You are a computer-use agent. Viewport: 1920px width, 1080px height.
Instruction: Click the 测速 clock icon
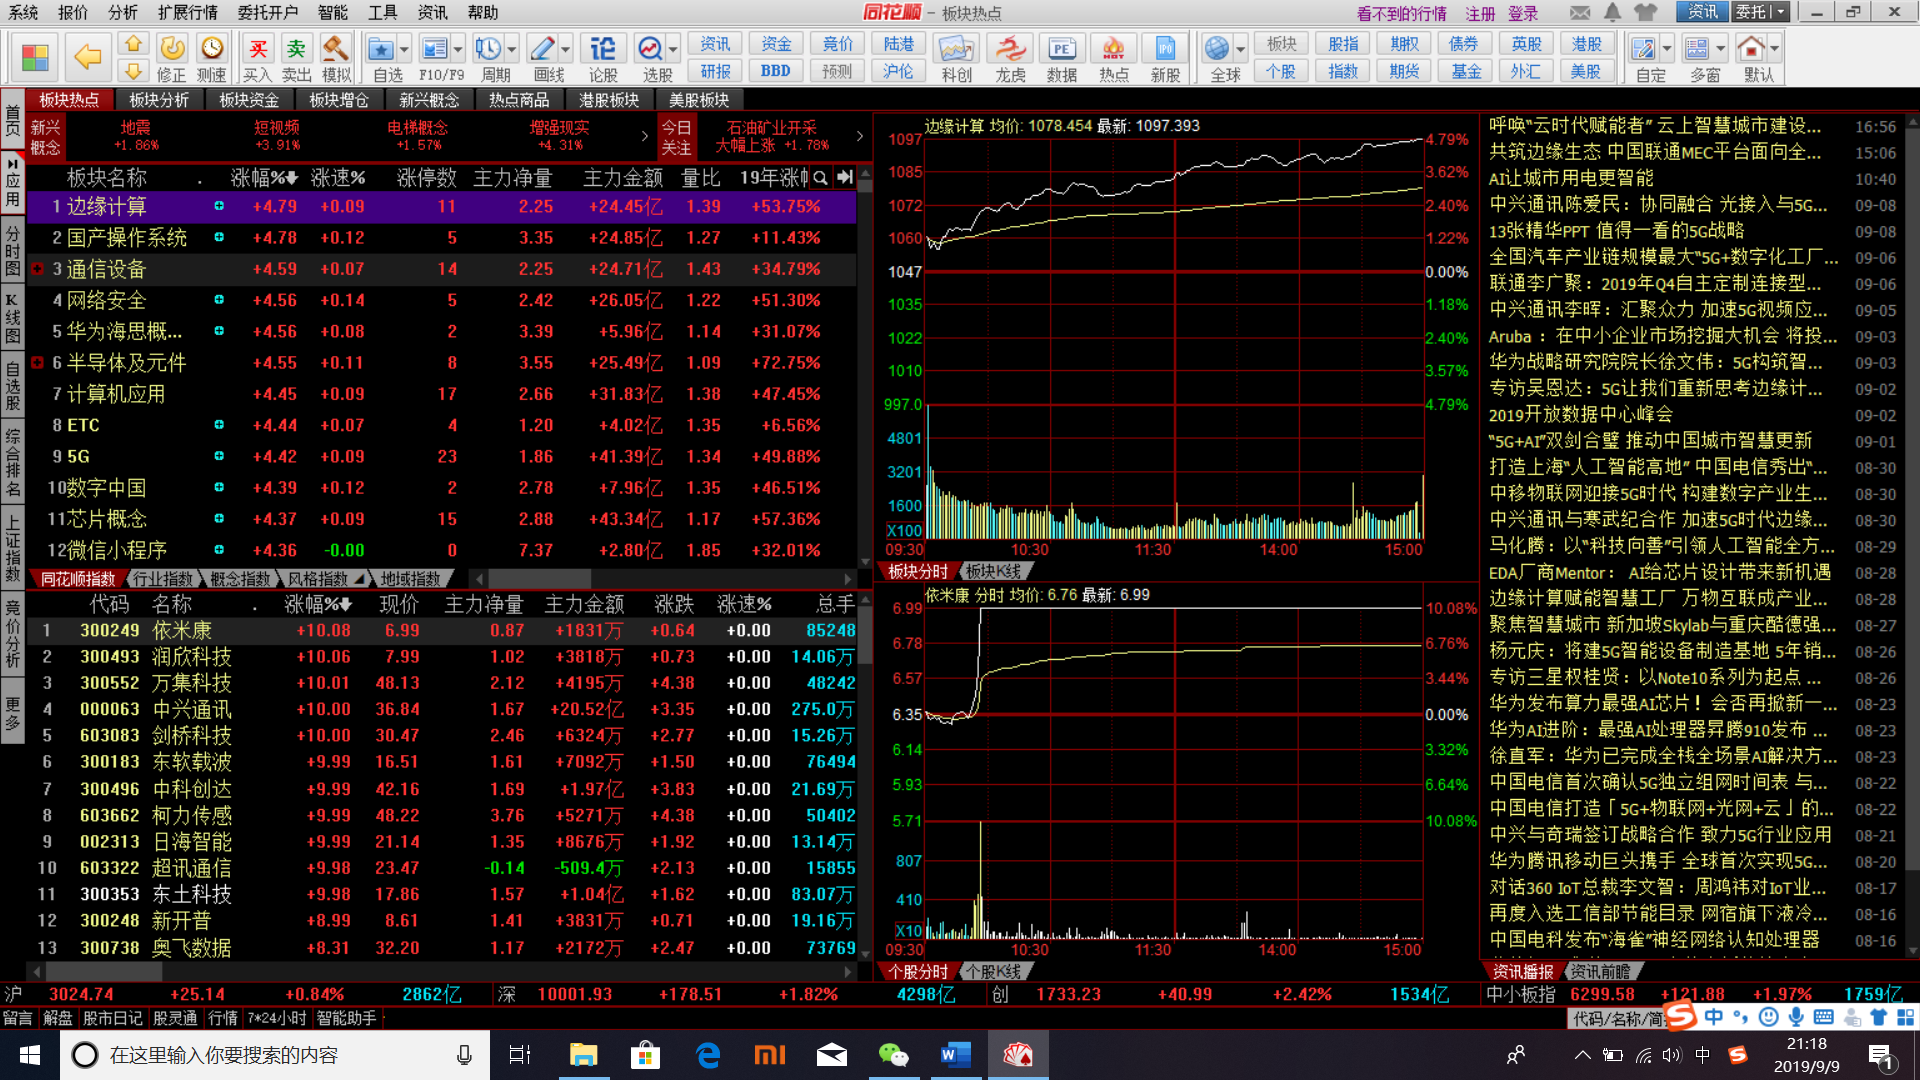coord(212,49)
